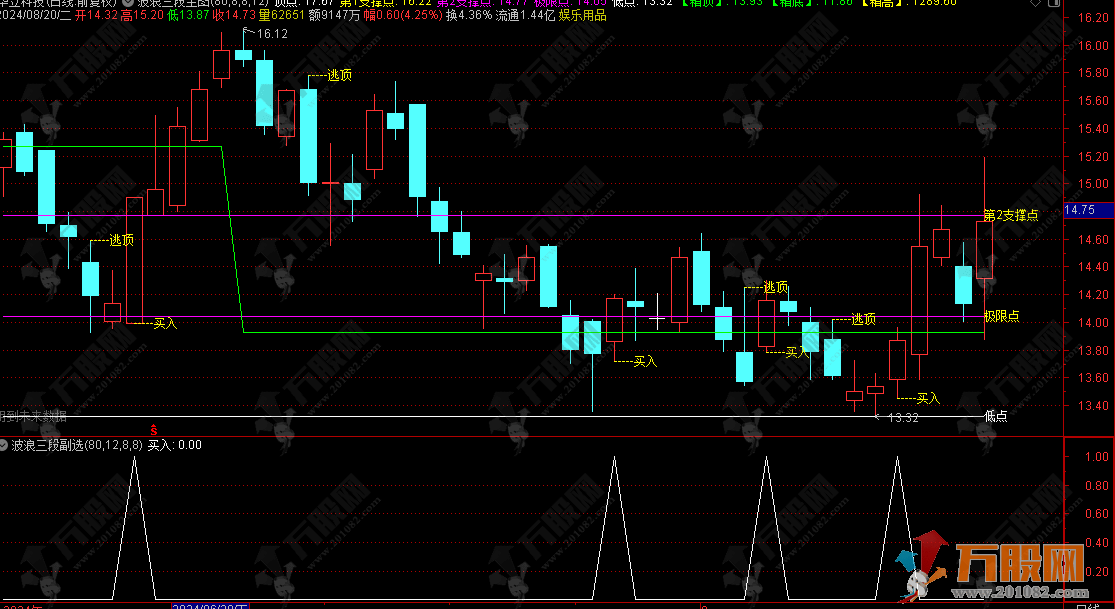Viewport: 1115px width, 609px height.
Task: Click the red S signal marker
Action: click(x=154, y=430)
